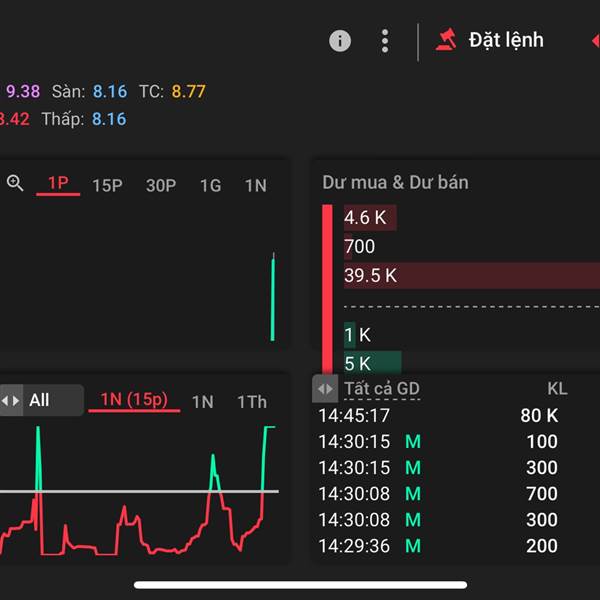Image resolution: width=600 pixels, height=600 pixels.
Task: Click the volume 100 trade entry
Action: click(x=542, y=442)
